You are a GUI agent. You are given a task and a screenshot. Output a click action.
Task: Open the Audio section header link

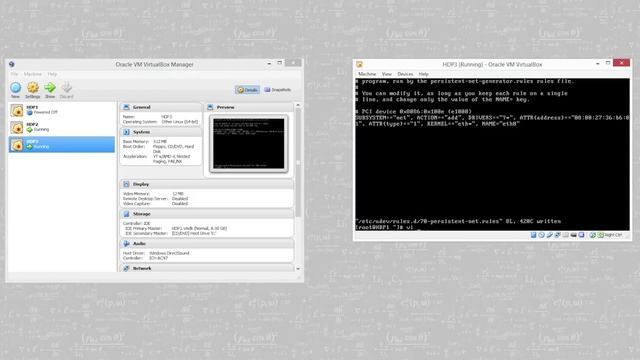[x=139, y=243]
